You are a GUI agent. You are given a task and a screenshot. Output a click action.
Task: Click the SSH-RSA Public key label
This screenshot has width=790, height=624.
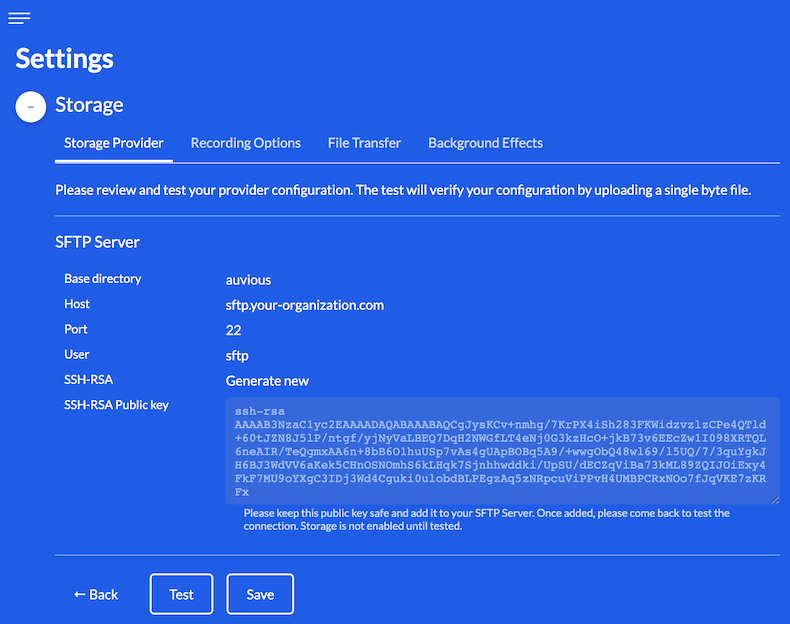tap(116, 405)
